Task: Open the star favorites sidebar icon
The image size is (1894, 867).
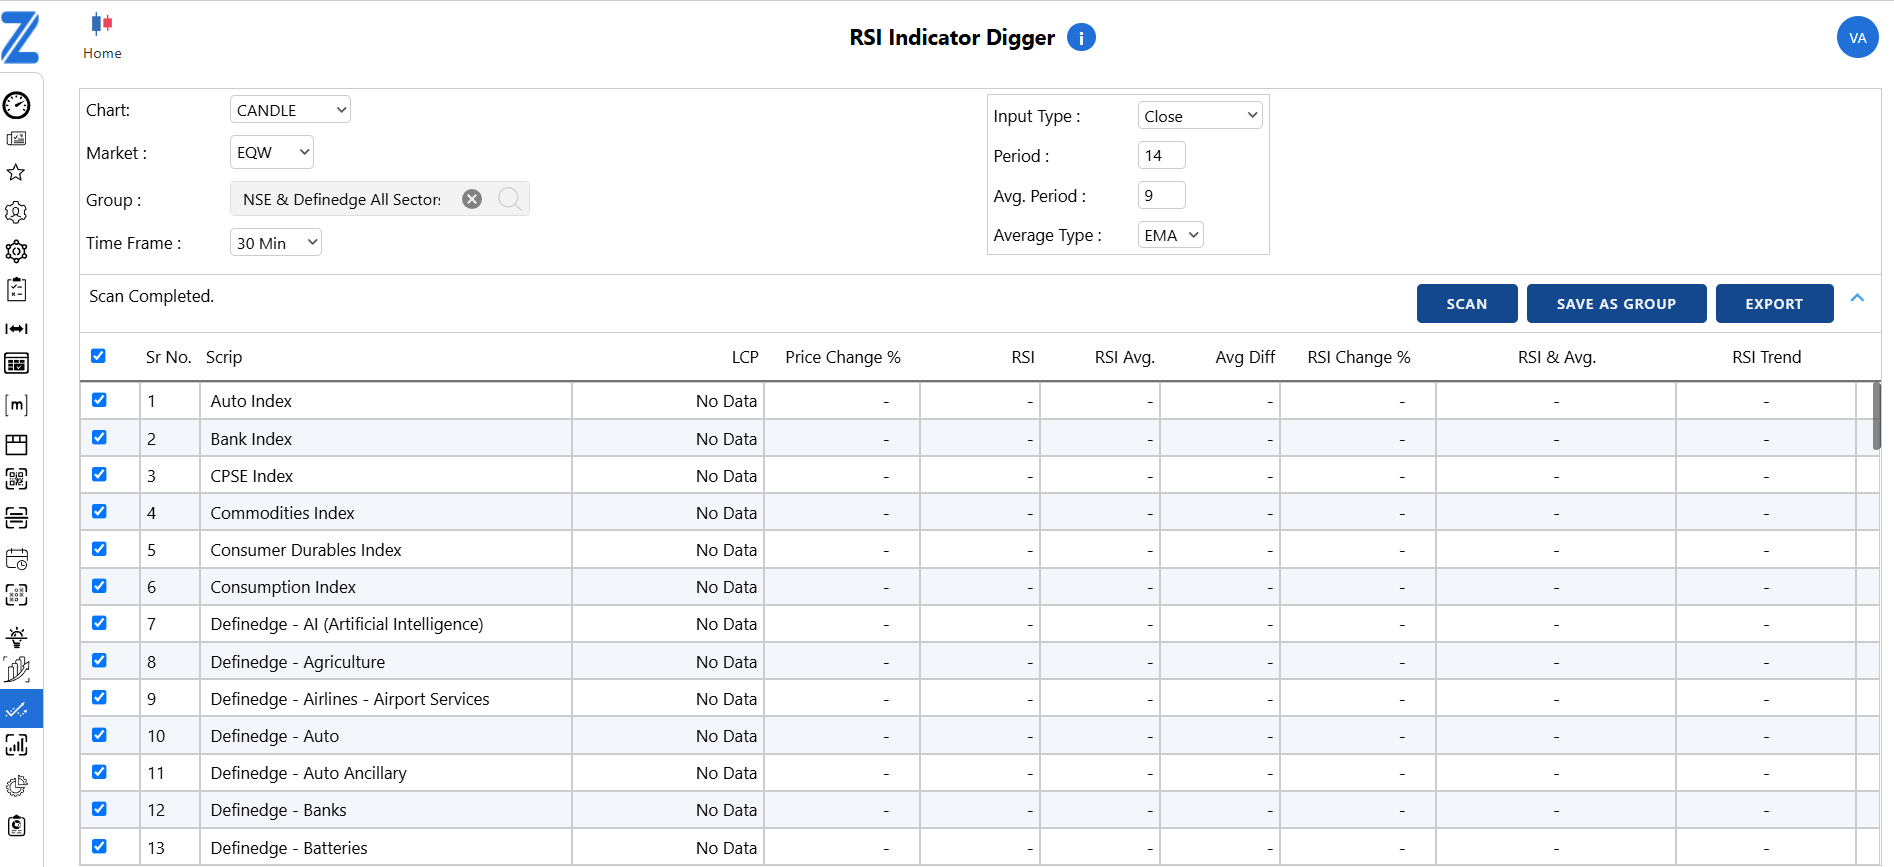Action: (16, 173)
